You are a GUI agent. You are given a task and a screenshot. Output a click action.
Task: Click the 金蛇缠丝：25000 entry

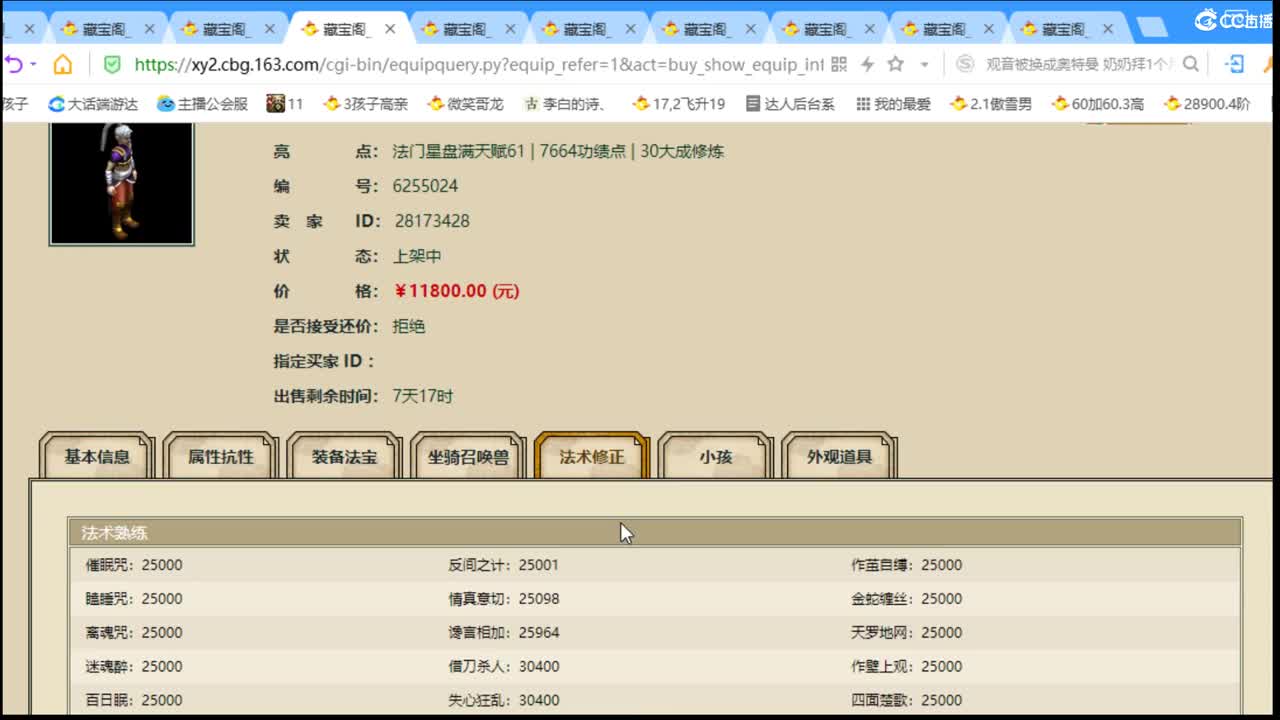click(907, 599)
